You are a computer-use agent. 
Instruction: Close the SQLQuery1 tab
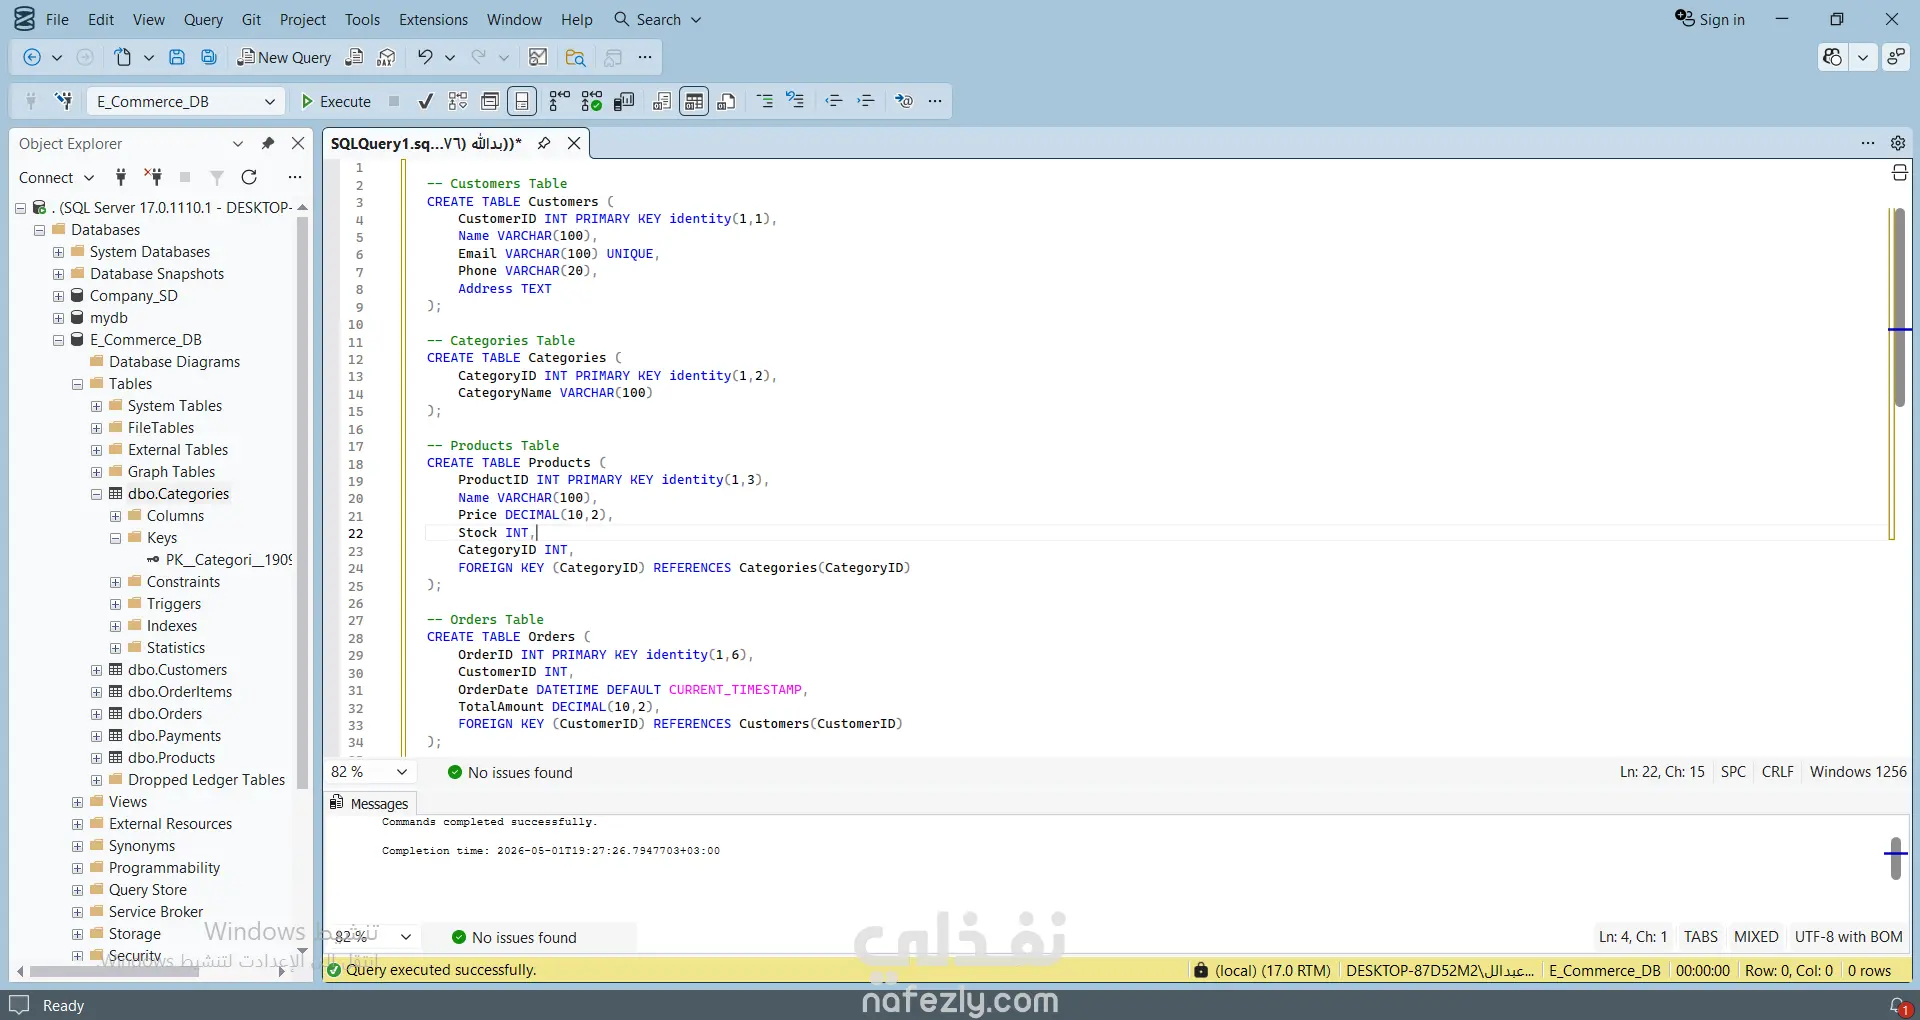(x=574, y=143)
